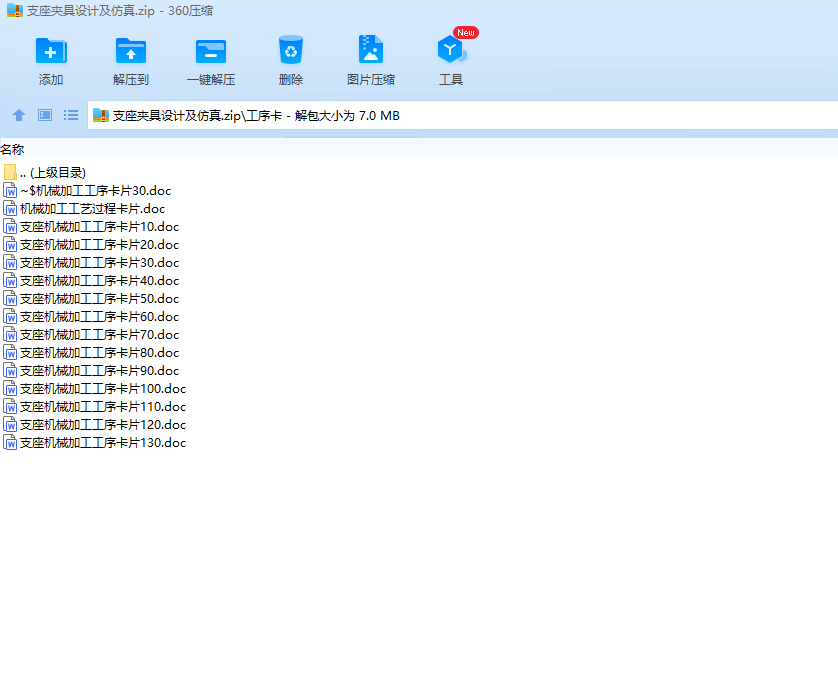Sort by the 名称 column header

12,150
